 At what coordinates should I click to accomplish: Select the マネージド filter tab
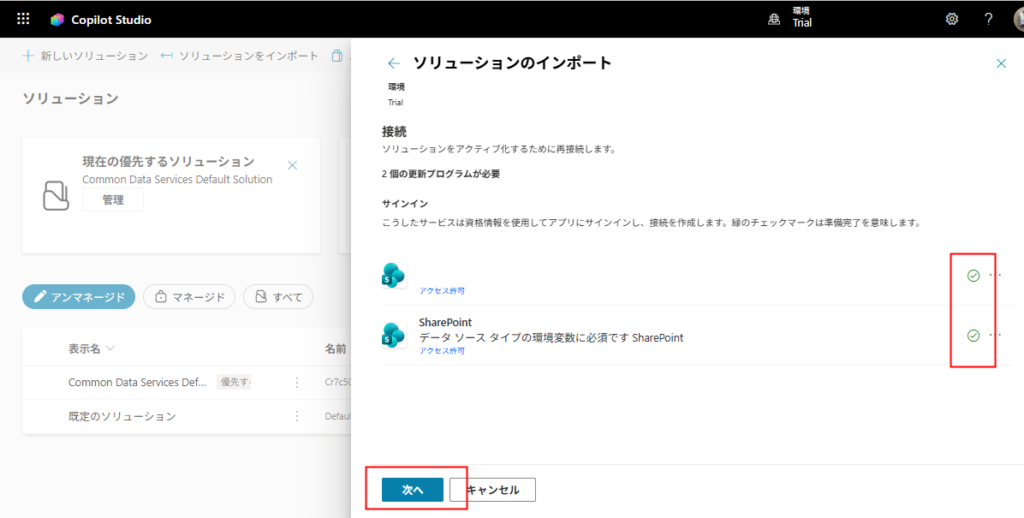point(189,297)
